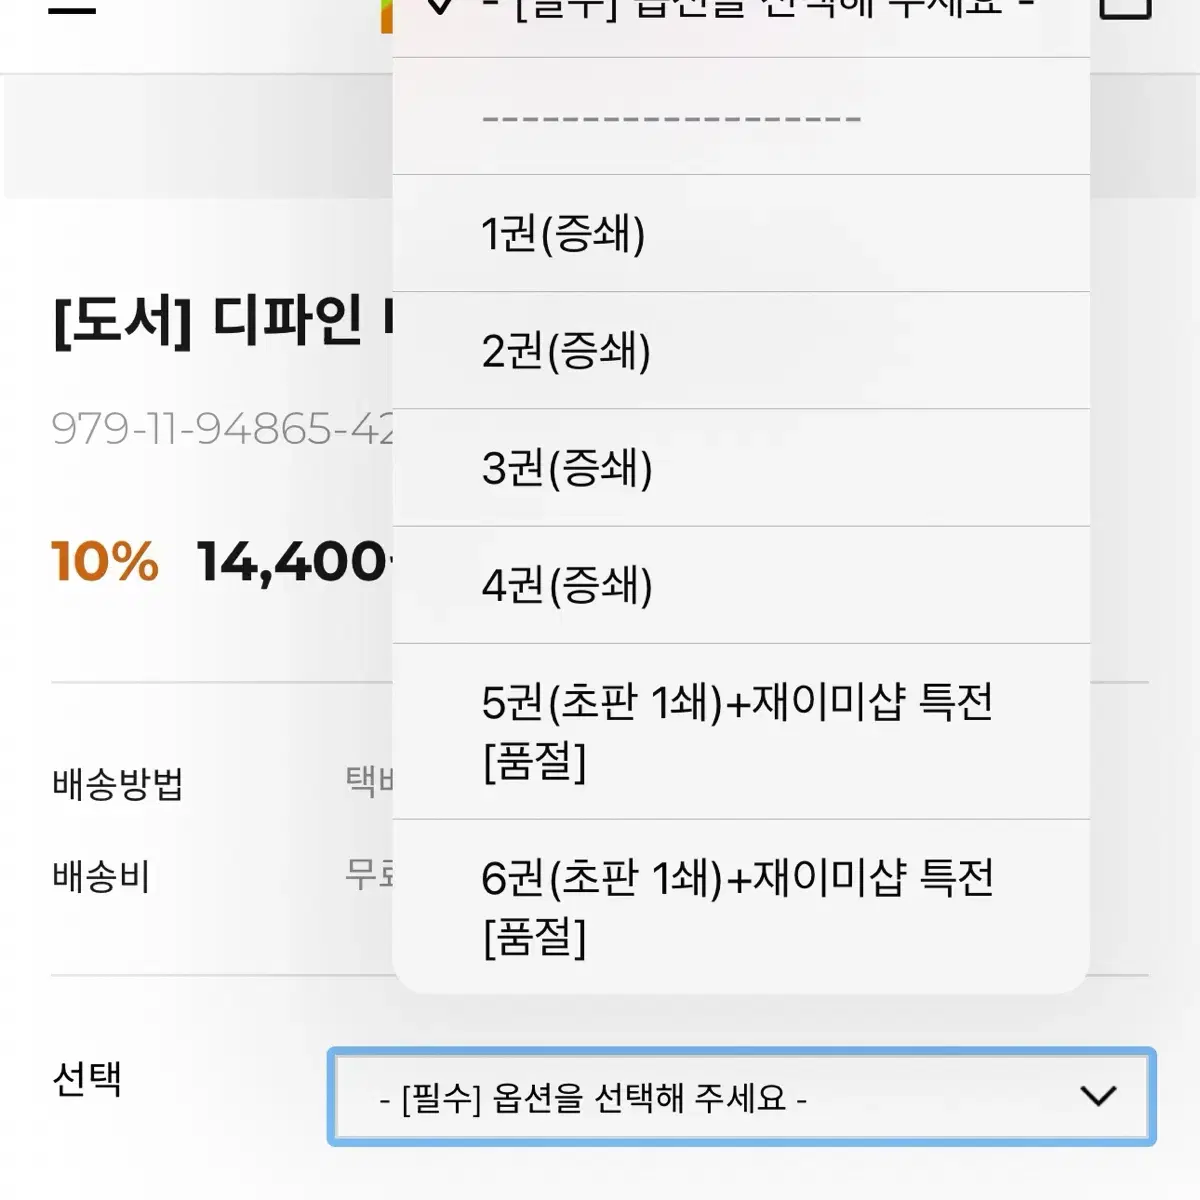This screenshot has height=1200, width=1200.
Task: Open the shopping cart icon
Action: tap(1125, 8)
